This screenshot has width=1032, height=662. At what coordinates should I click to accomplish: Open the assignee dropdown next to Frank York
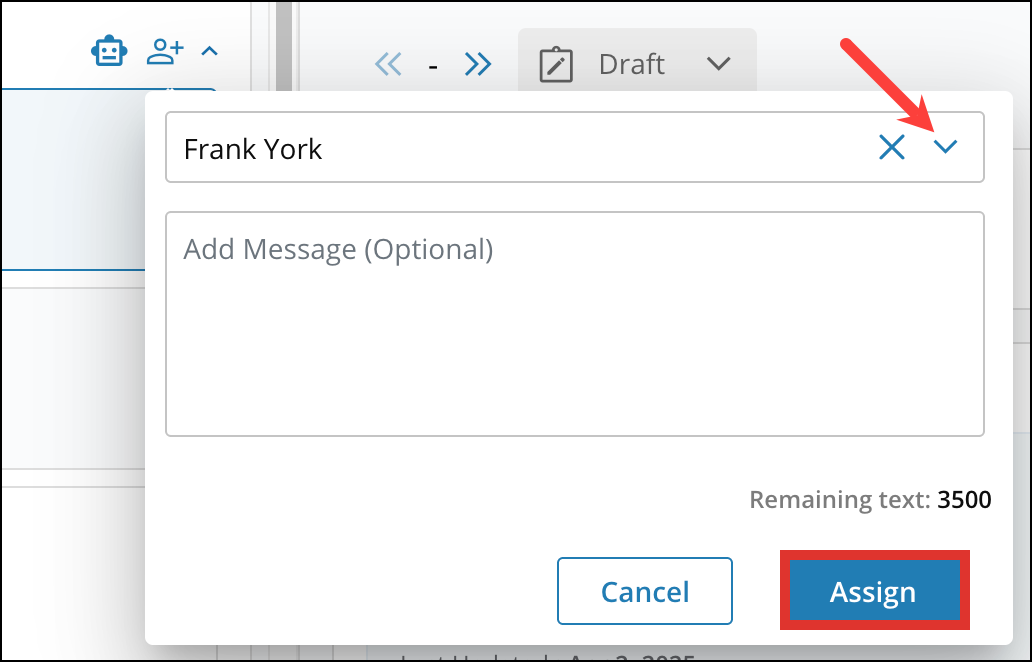[x=946, y=147]
